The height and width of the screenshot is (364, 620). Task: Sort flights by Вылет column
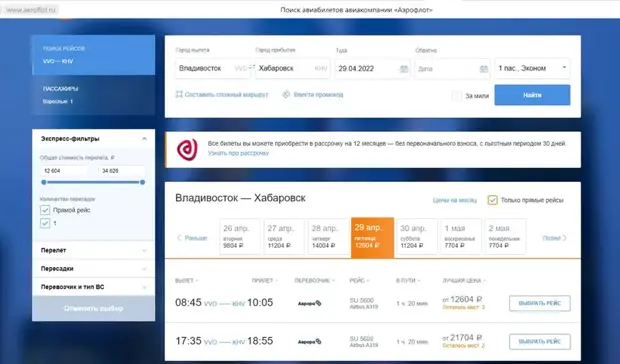point(187,281)
